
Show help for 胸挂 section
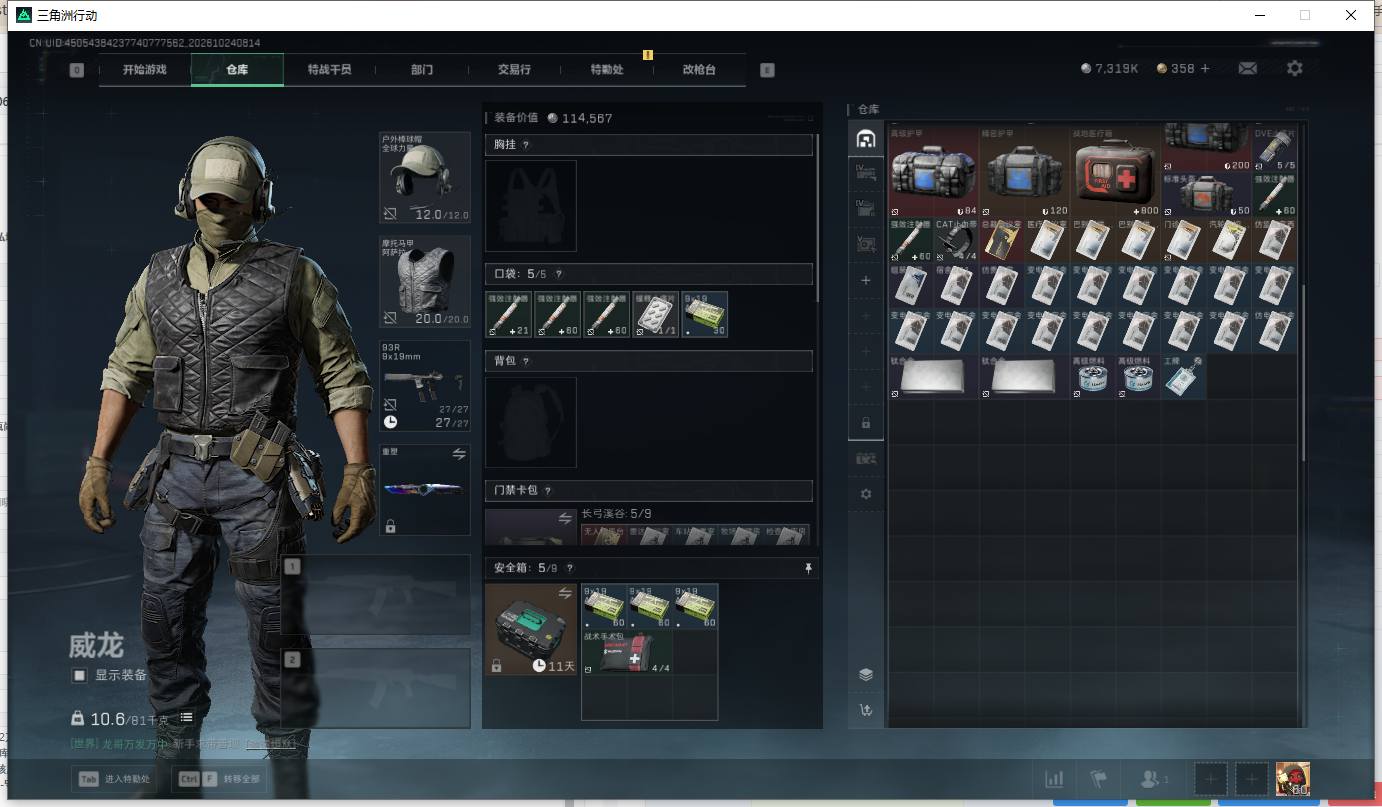coord(526,146)
